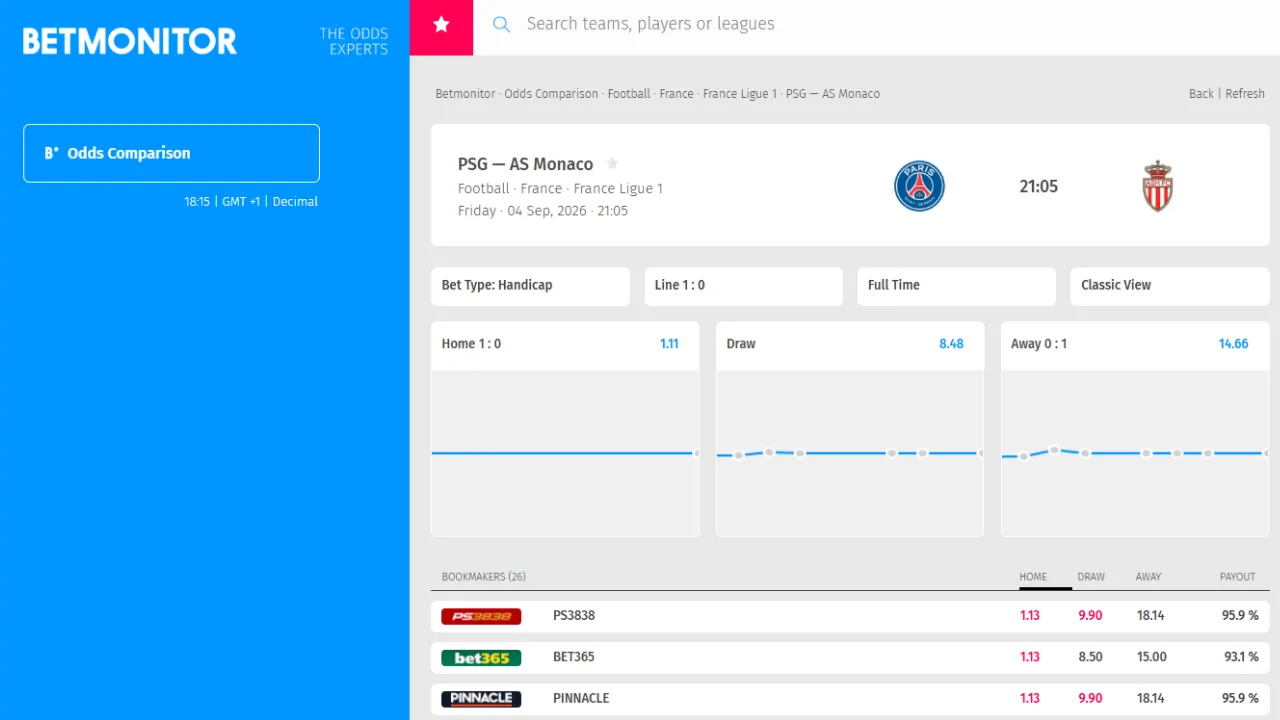Open the Bet Type: Handicap dropdown

click(x=530, y=286)
